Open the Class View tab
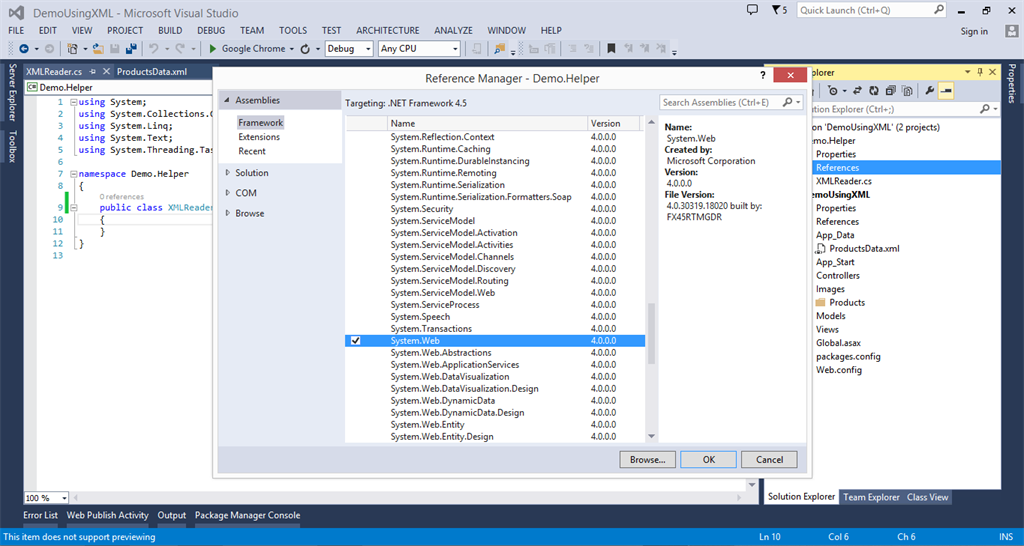Viewport: 1024px width, 546px height. (x=927, y=497)
